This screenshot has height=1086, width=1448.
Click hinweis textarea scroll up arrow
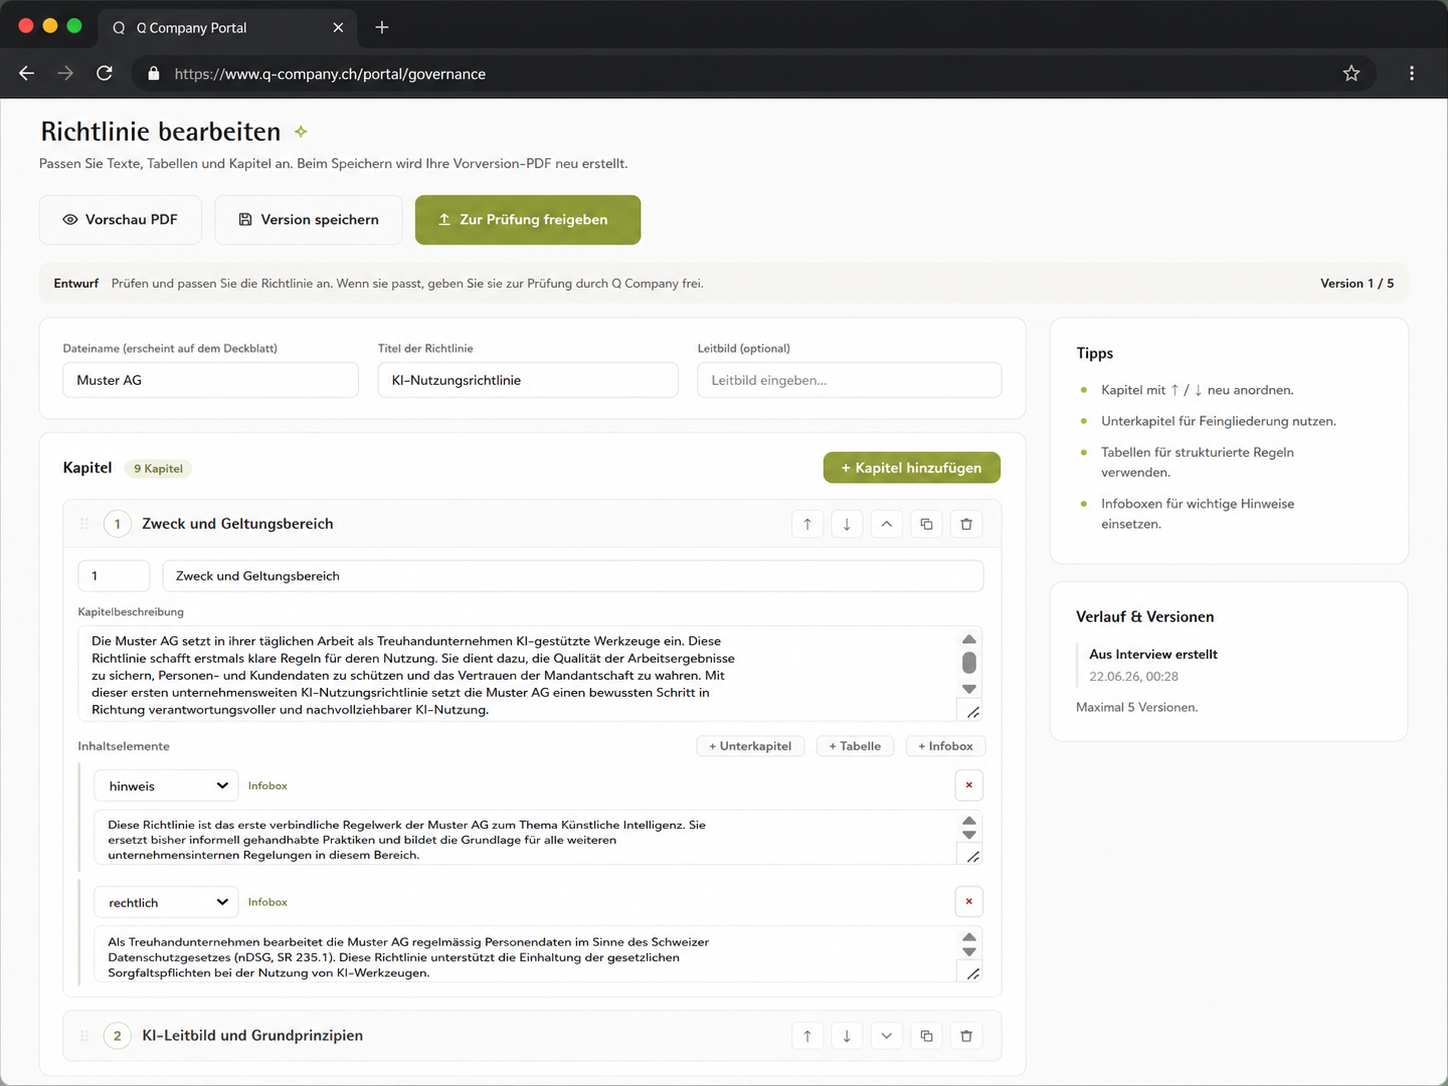pos(969,821)
